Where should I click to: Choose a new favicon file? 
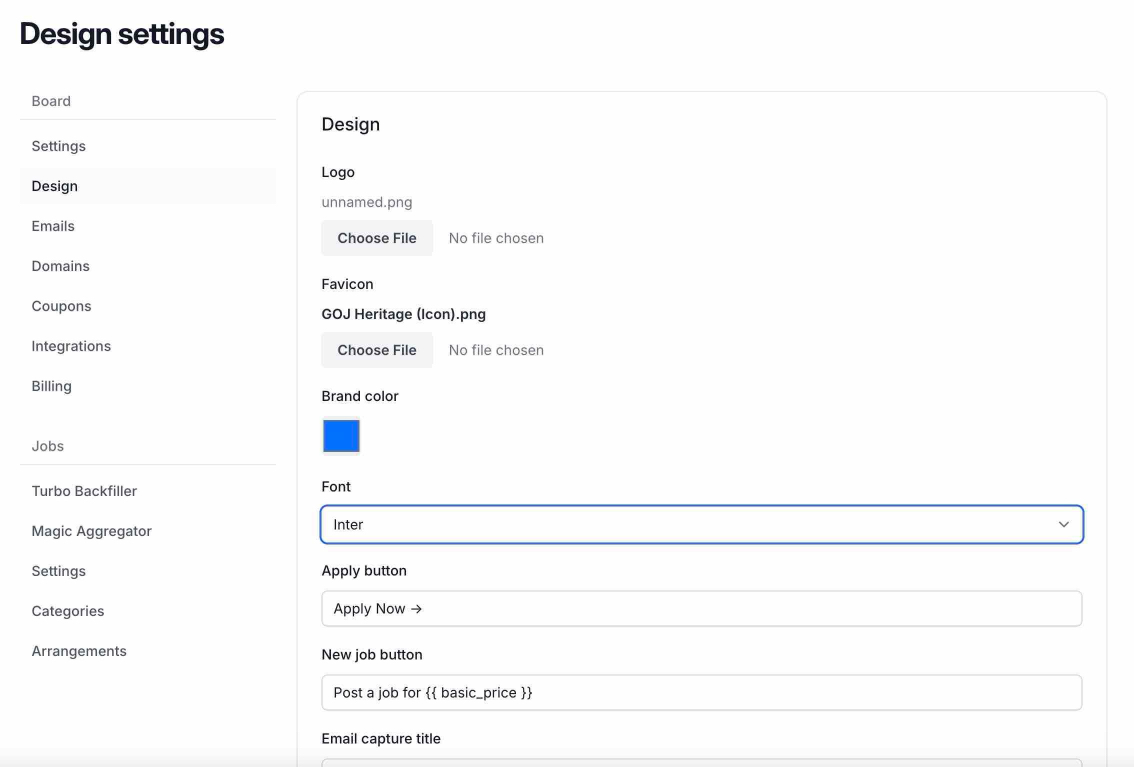pos(377,349)
